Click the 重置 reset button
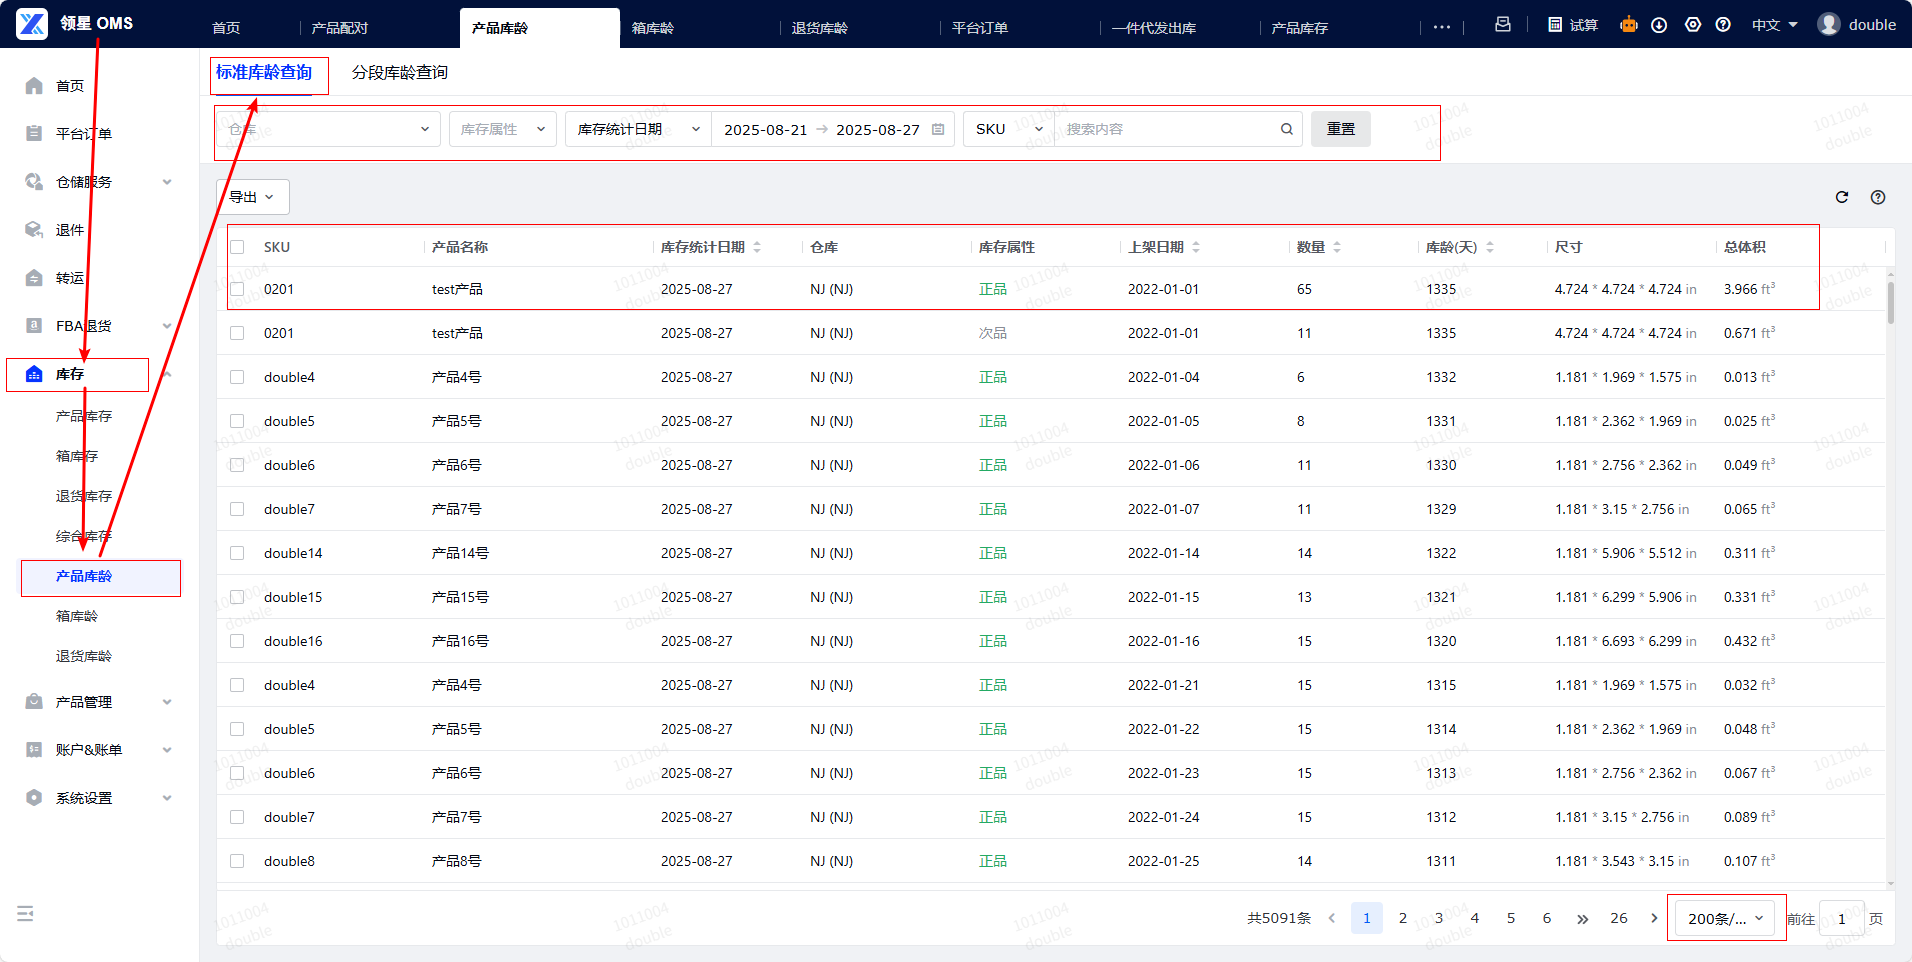Viewport: 1912px width, 962px height. [x=1340, y=129]
